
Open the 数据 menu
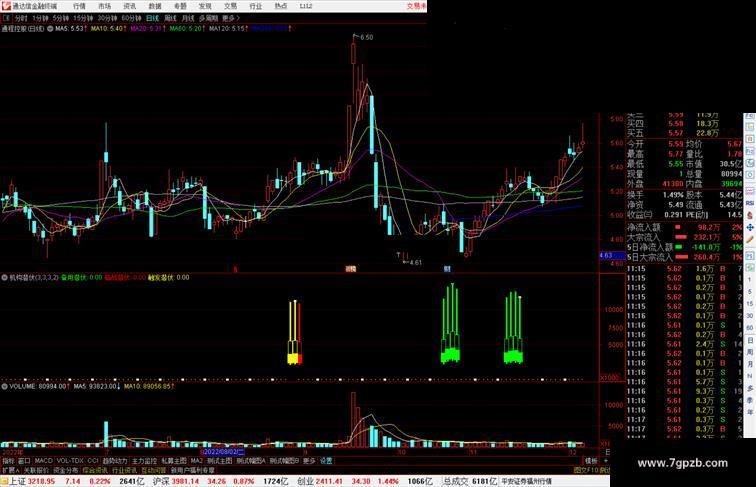click(x=155, y=6)
